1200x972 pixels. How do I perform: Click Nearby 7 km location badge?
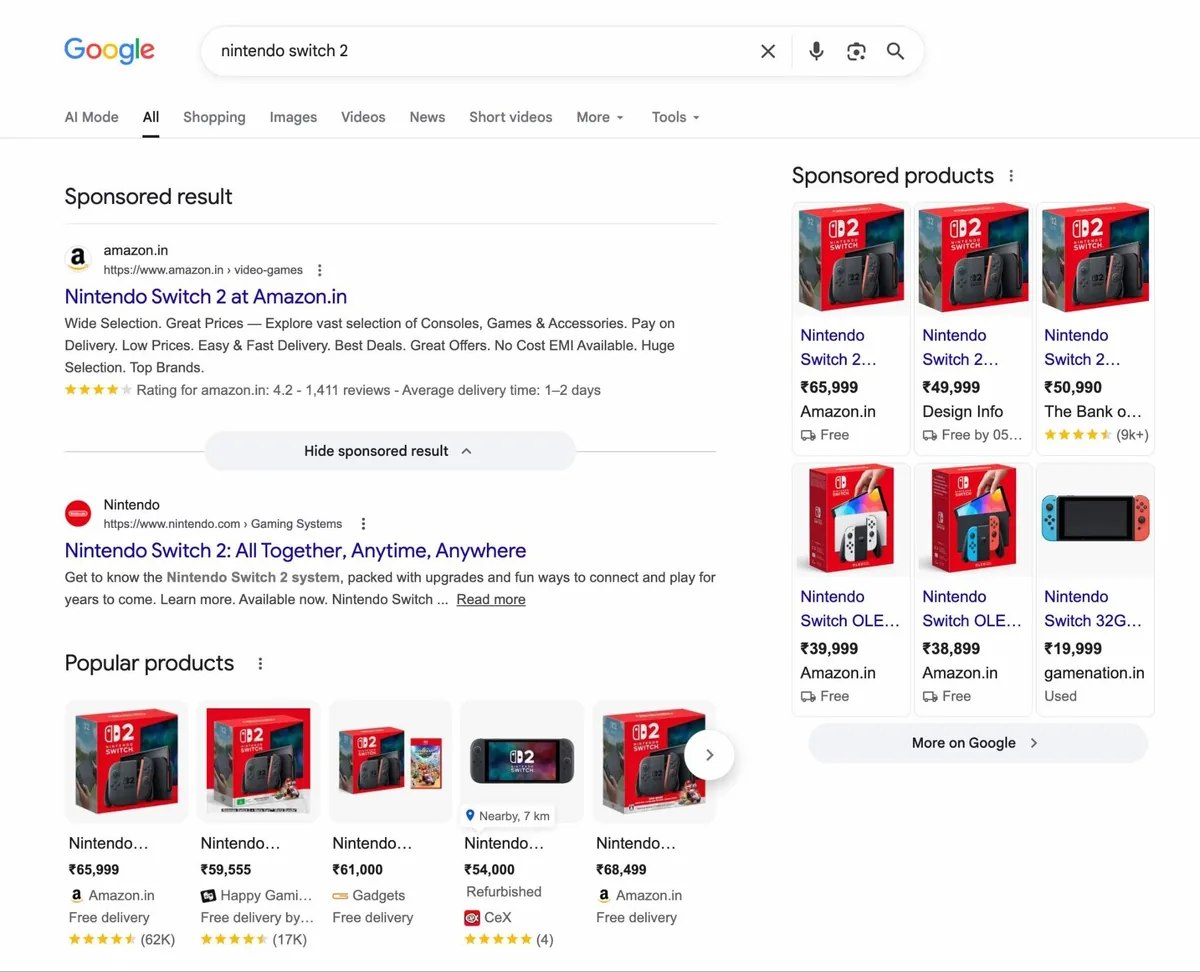pyautogui.click(x=508, y=816)
